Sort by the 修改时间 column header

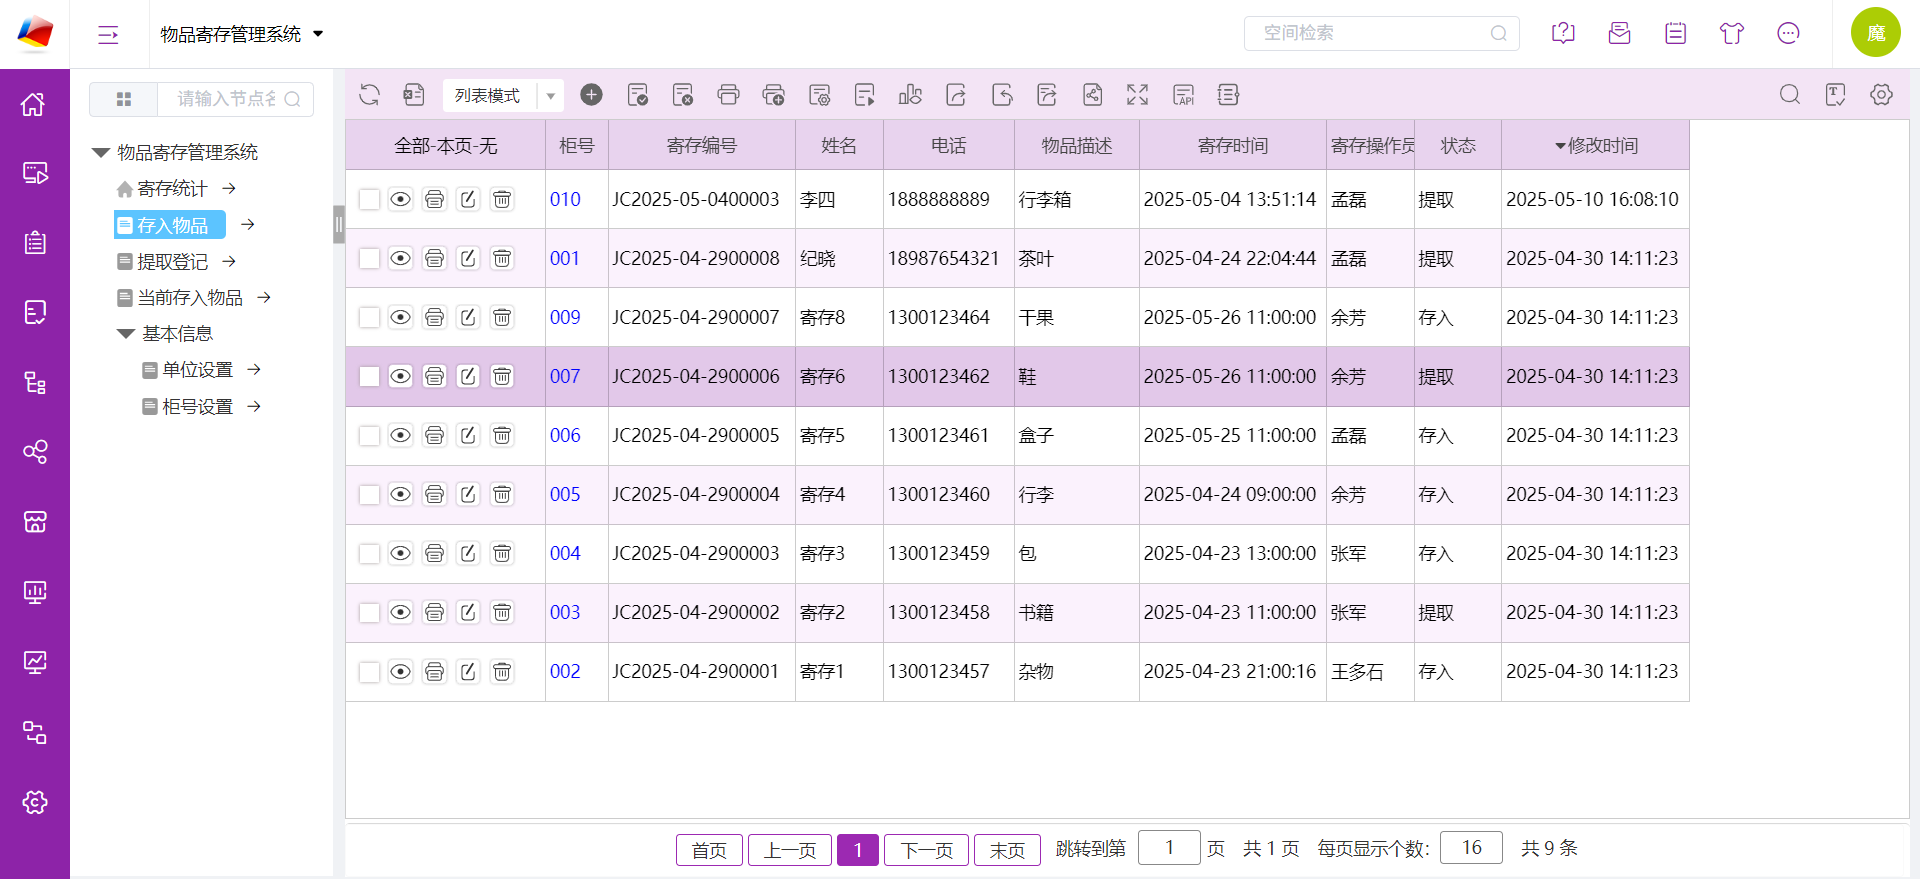[1595, 146]
